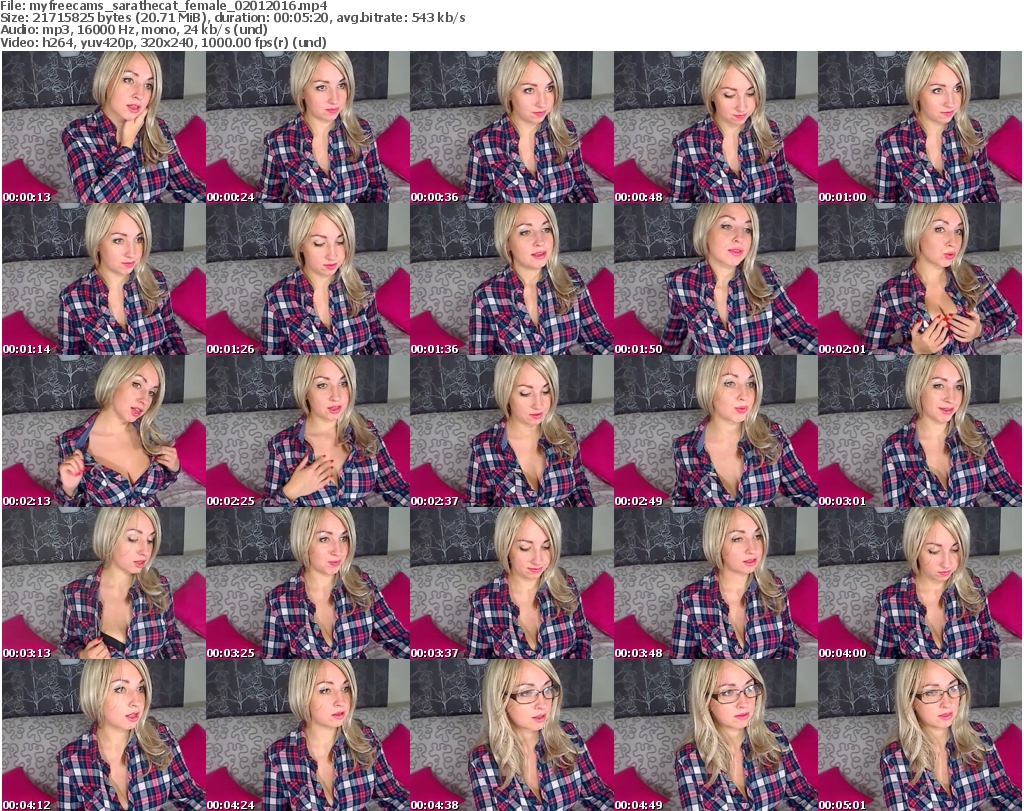Select the thumbnail timestamped 00:03:48
Image resolution: width=1024 pixels, height=811 pixels.
pos(715,583)
